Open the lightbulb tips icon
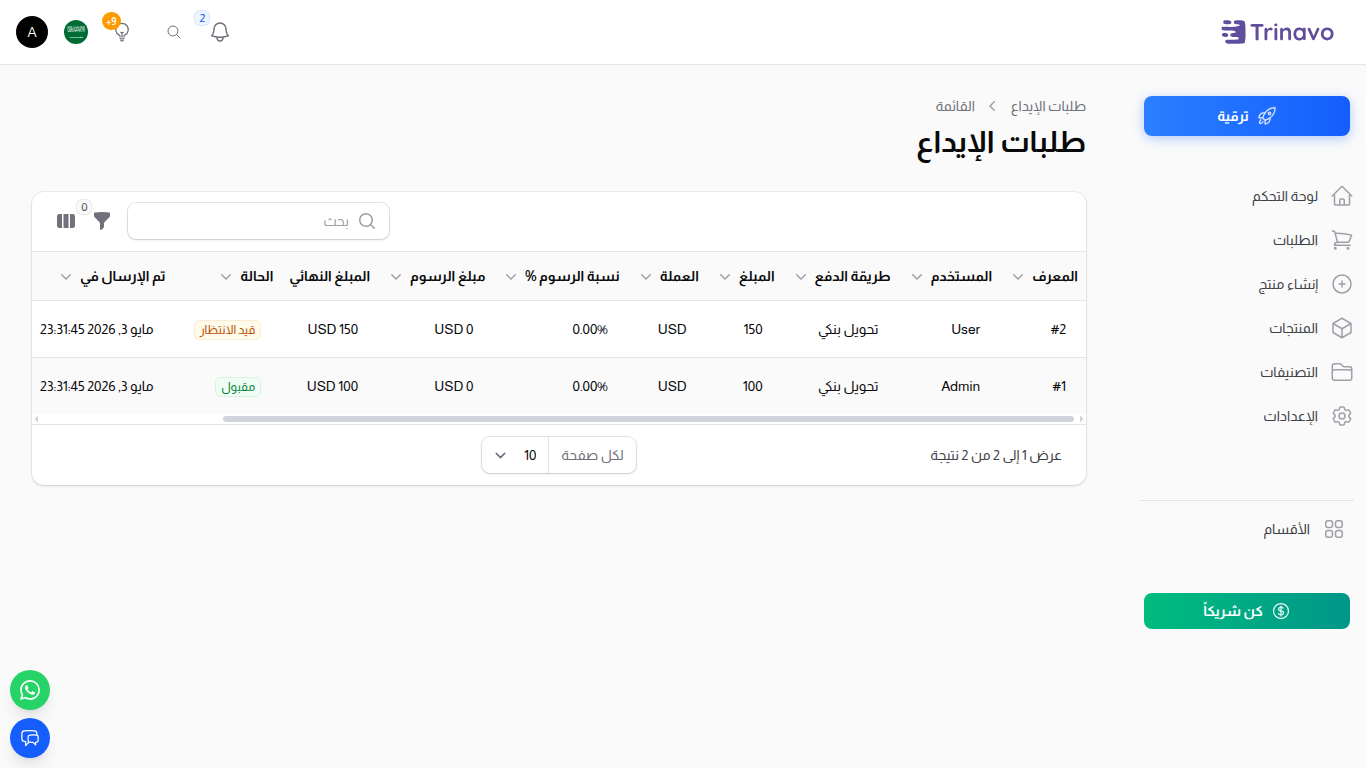Viewport: 1366px width, 768px height. pyautogui.click(x=122, y=32)
